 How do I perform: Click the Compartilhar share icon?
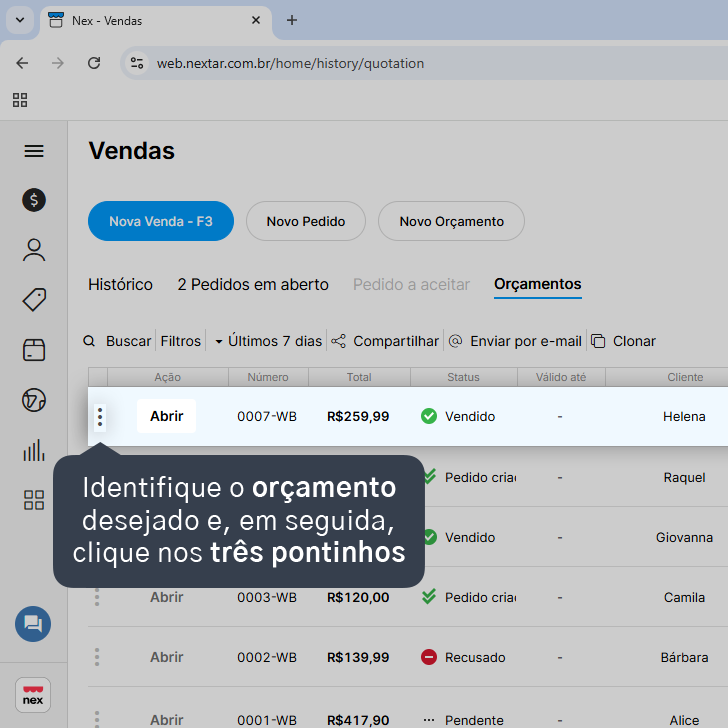[338, 341]
